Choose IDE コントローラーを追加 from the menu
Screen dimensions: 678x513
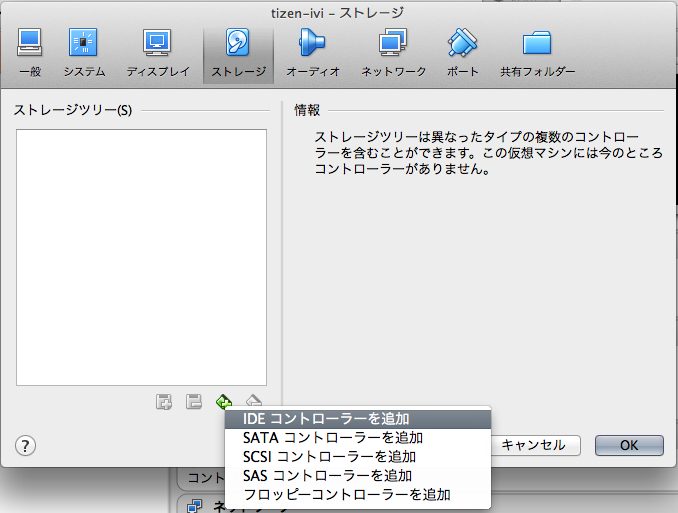pos(358,419)
